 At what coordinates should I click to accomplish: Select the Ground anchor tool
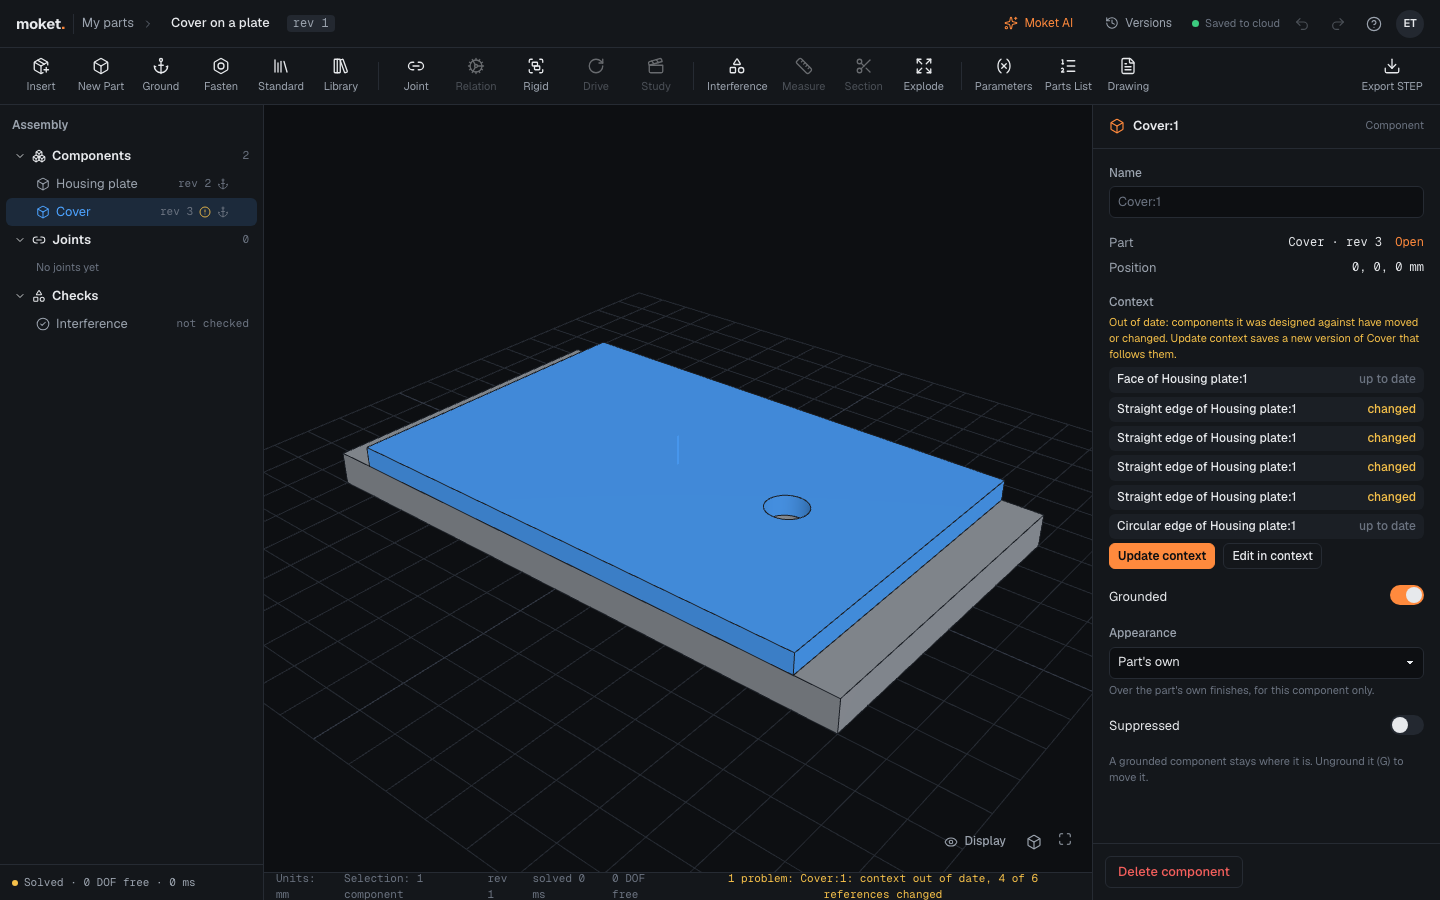(x=161, y=75)
